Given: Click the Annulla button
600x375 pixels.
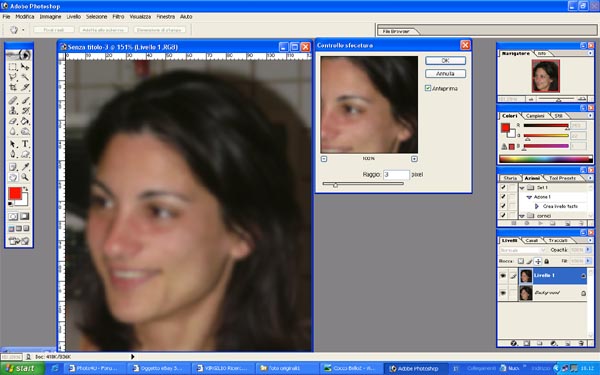Looking at the screenshot, I should click(x=445, y=73).
